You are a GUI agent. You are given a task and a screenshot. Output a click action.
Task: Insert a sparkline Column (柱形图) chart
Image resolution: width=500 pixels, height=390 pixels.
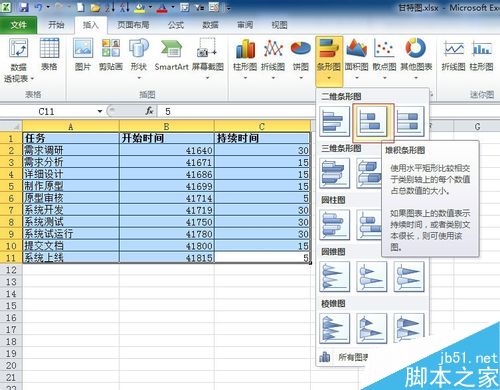point(481,55)
